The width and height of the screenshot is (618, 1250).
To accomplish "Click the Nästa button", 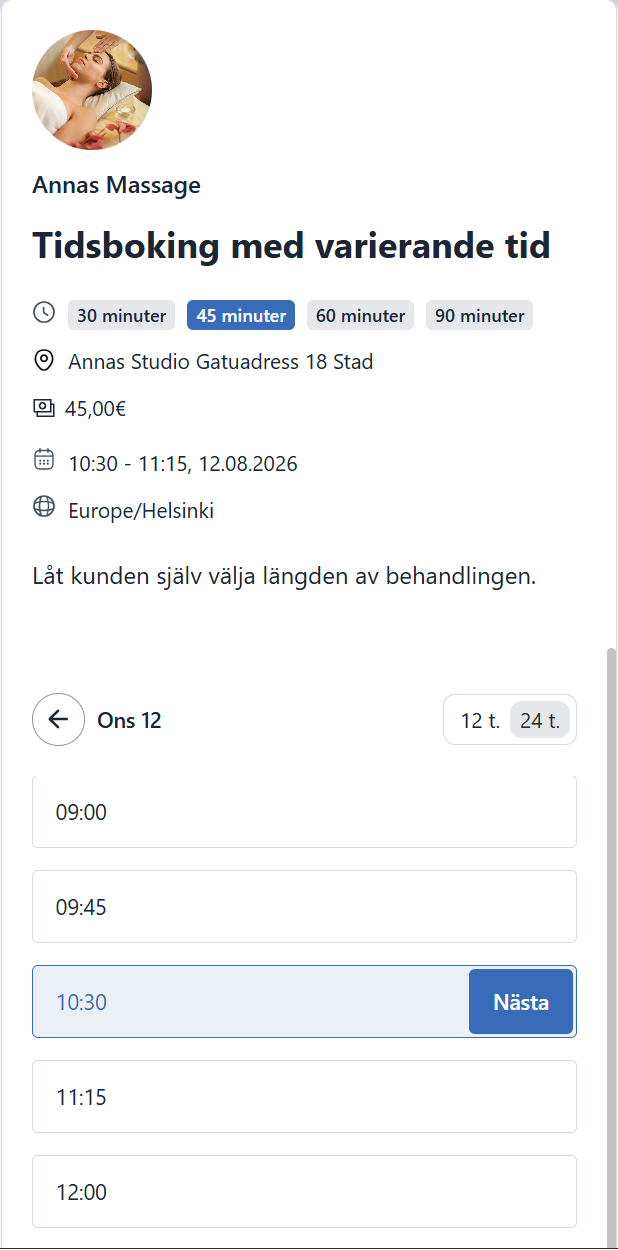I will tap(521, 1002).
